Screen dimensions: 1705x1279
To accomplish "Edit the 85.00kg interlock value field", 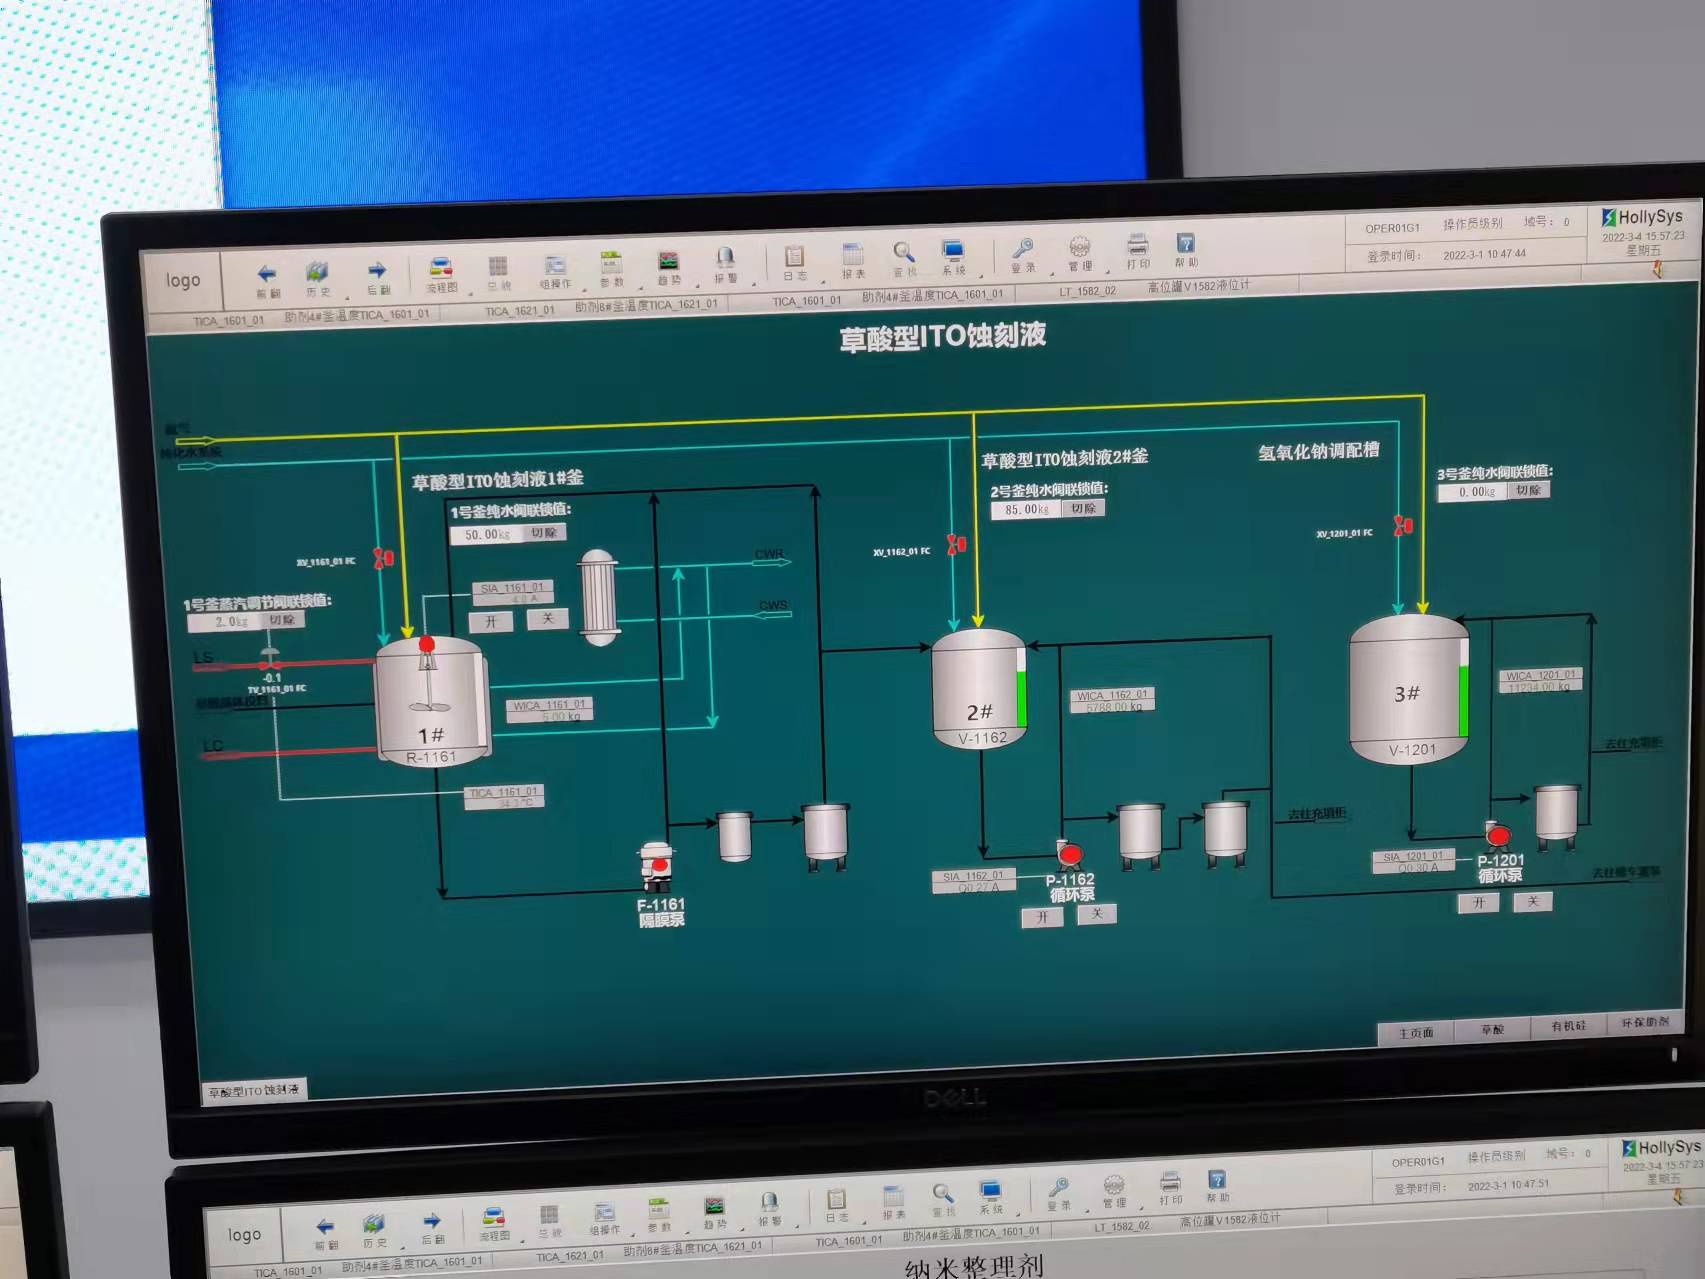I will tap(1027, 510).
